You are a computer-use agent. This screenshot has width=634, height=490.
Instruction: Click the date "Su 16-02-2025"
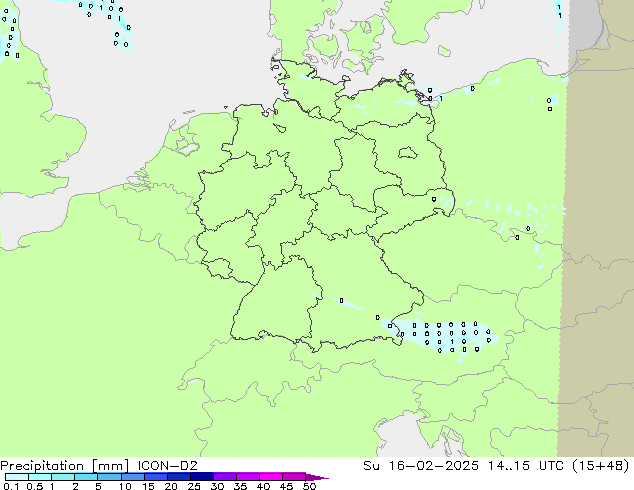[x=421, y=466]
